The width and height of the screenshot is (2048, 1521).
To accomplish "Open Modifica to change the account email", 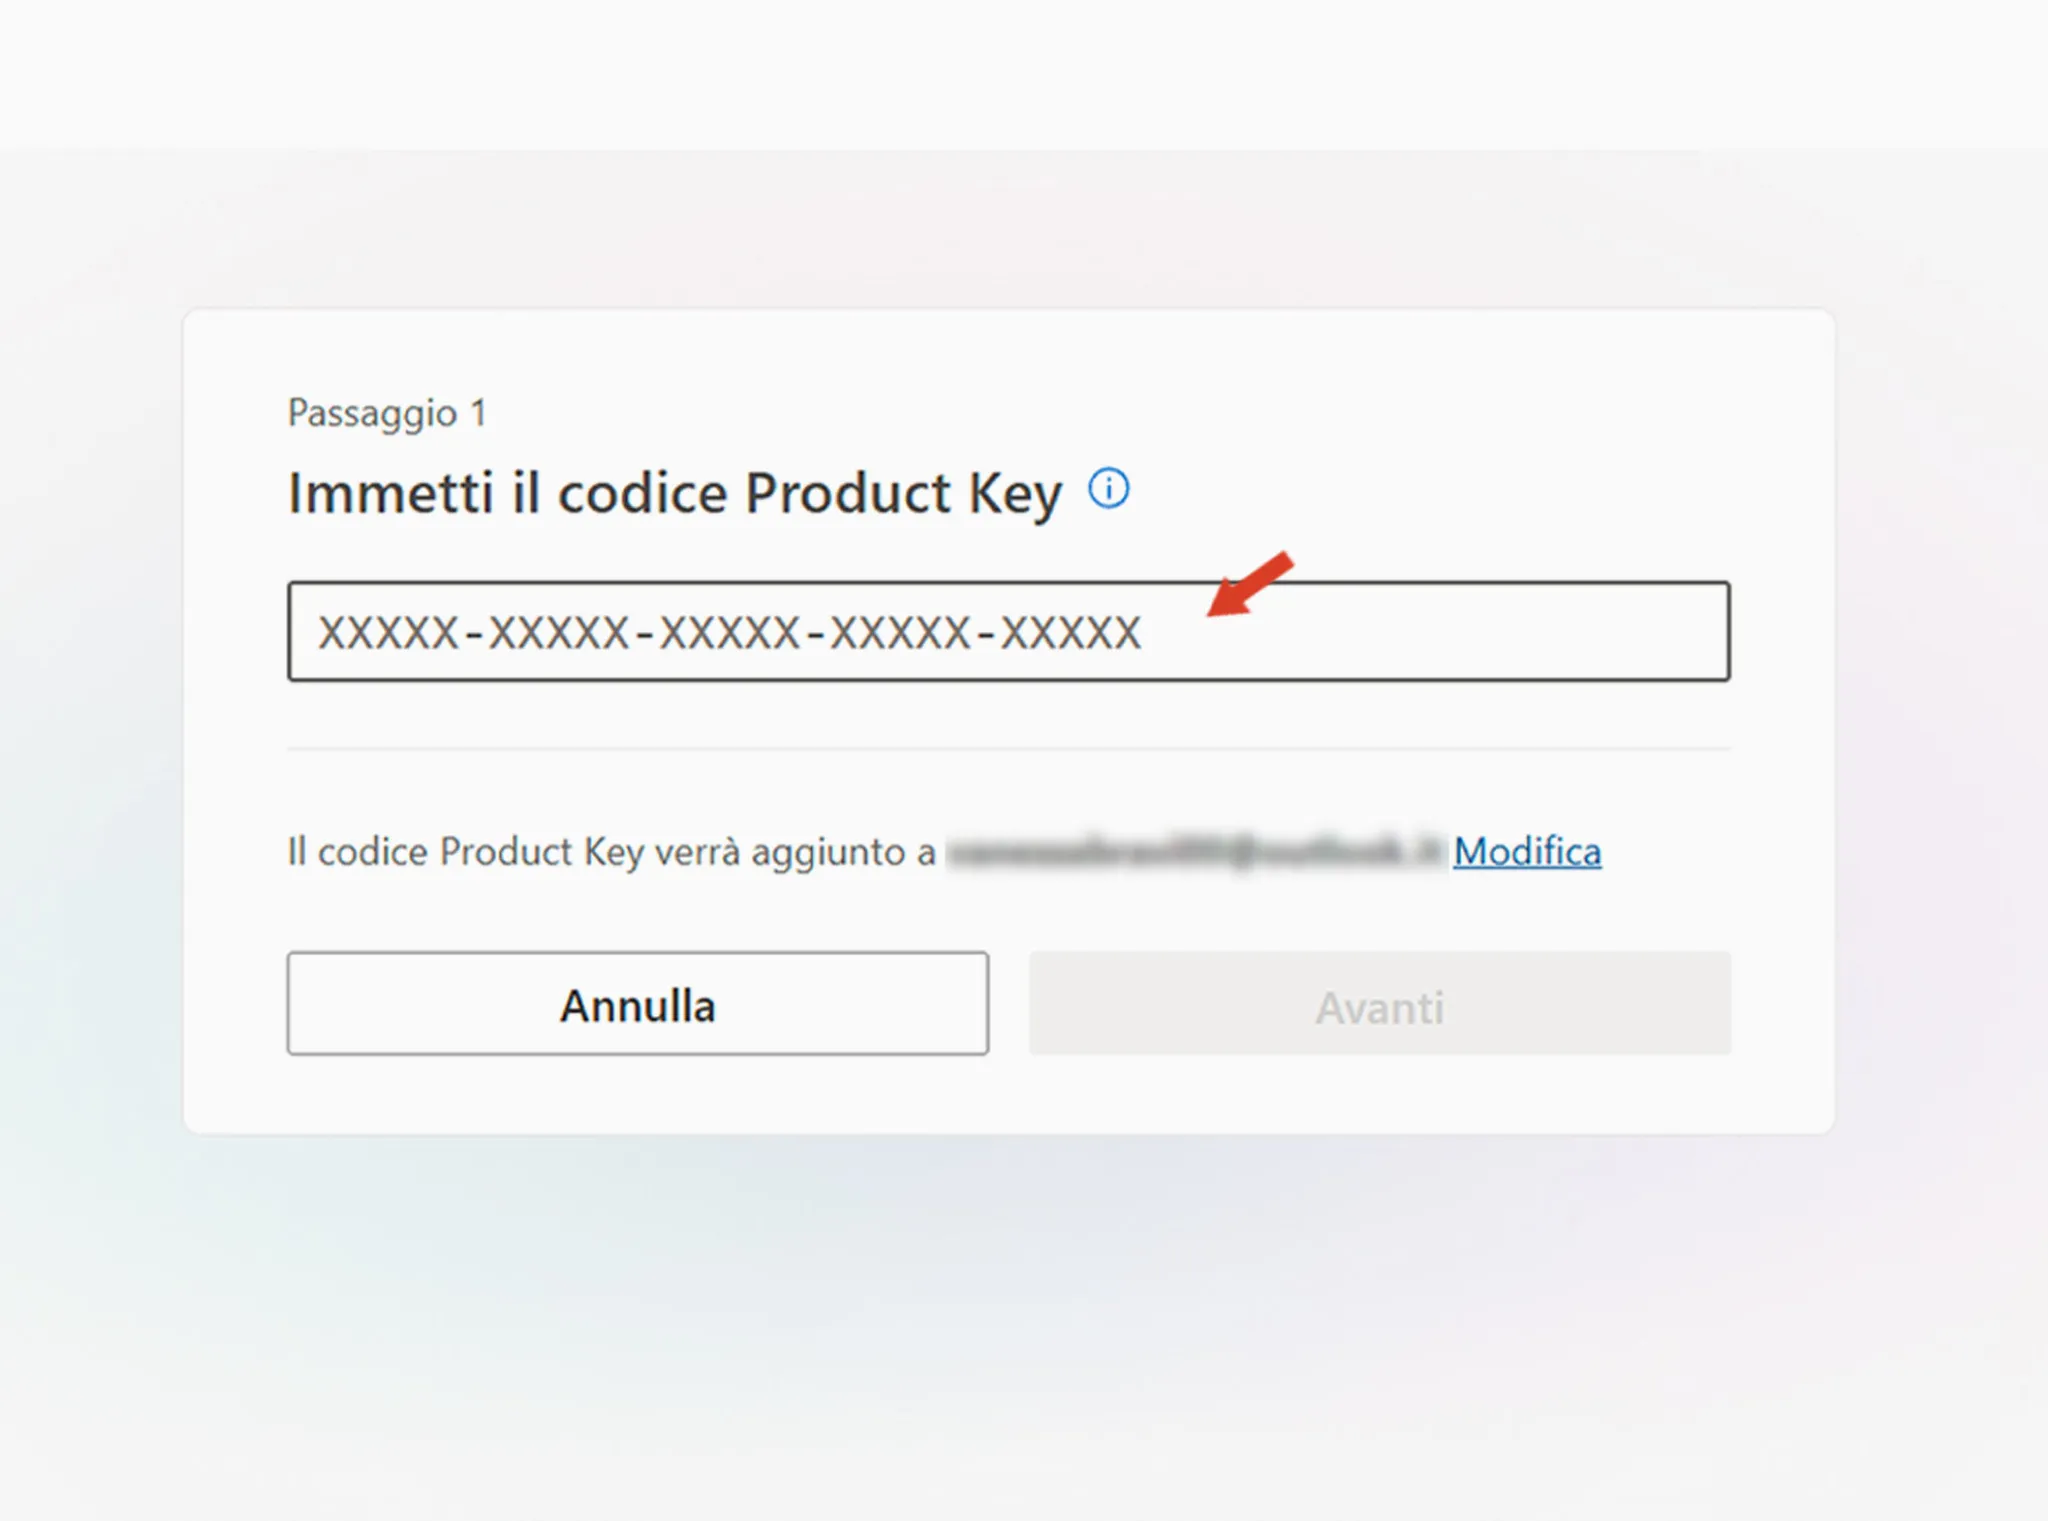I will [x=1528, y=851].
